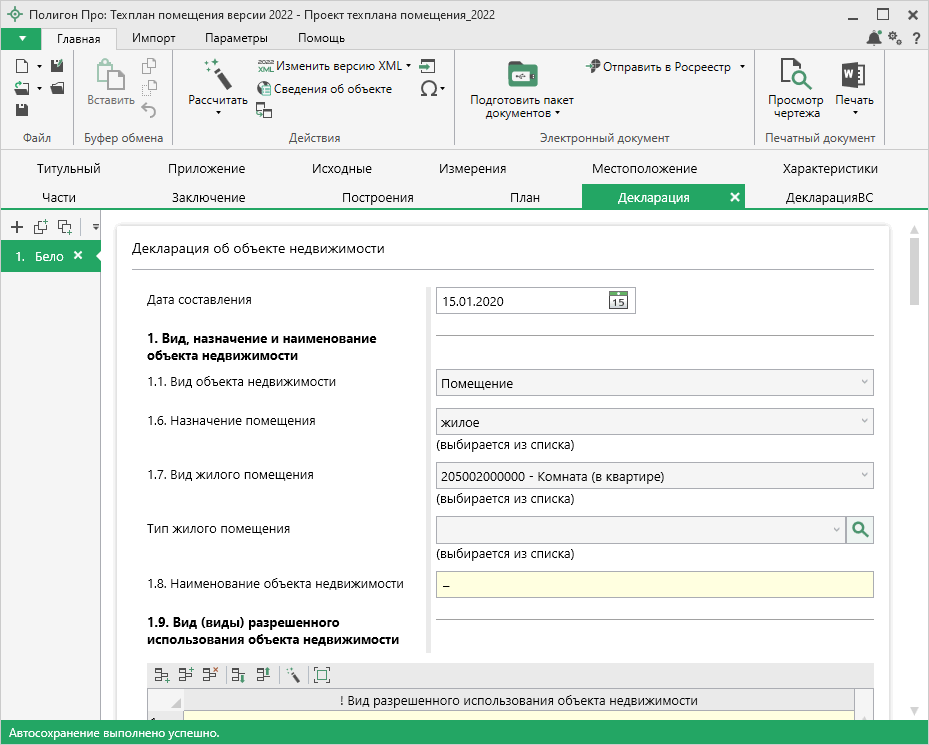Click the notification bell icon

[x=873, y=38]
